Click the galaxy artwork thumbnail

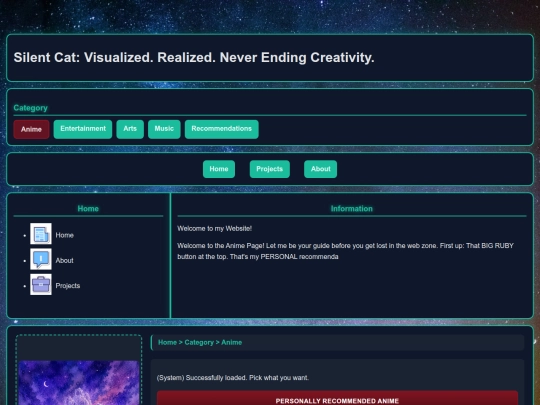pyautogui.click(x=79, y=383)
